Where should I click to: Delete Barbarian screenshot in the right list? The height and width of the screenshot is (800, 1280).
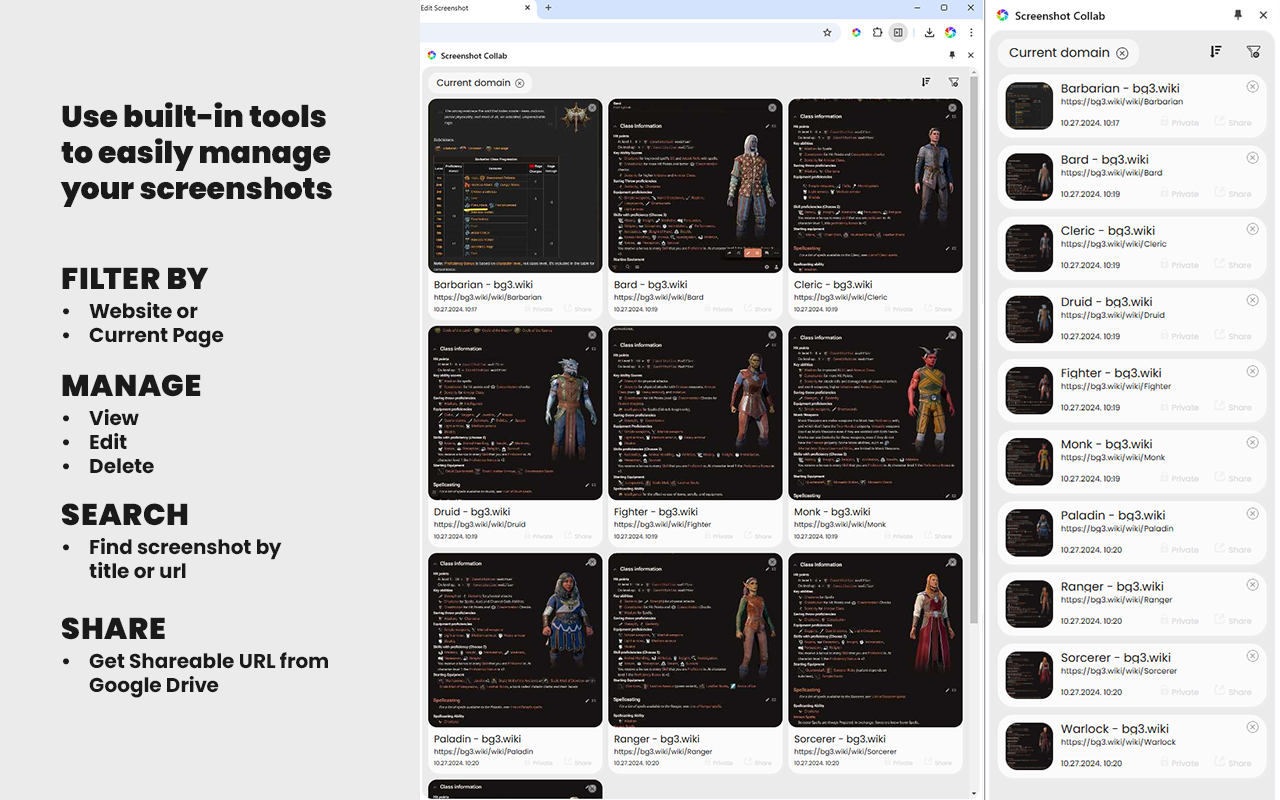tap(1253, 87)
